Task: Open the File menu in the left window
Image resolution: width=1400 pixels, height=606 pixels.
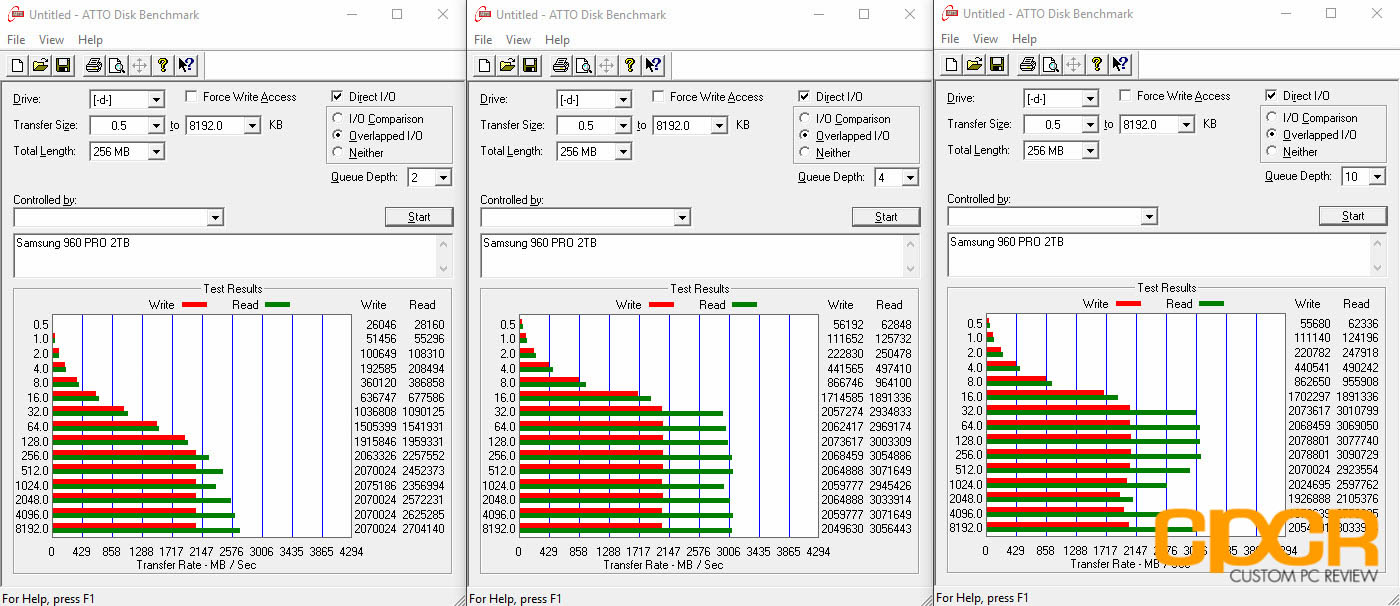Action: coord(16,40)
